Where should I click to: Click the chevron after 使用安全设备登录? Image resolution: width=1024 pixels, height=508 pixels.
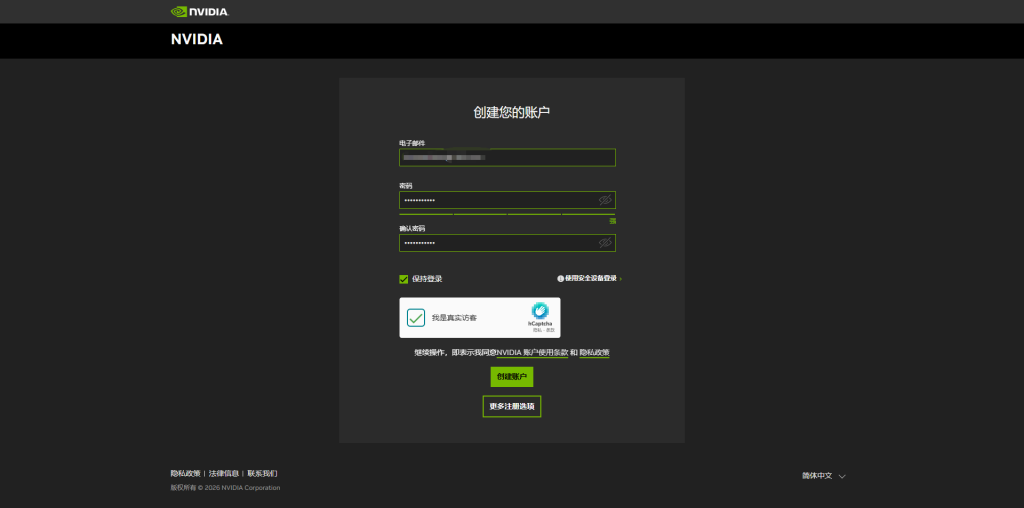[x=620, y=279]
